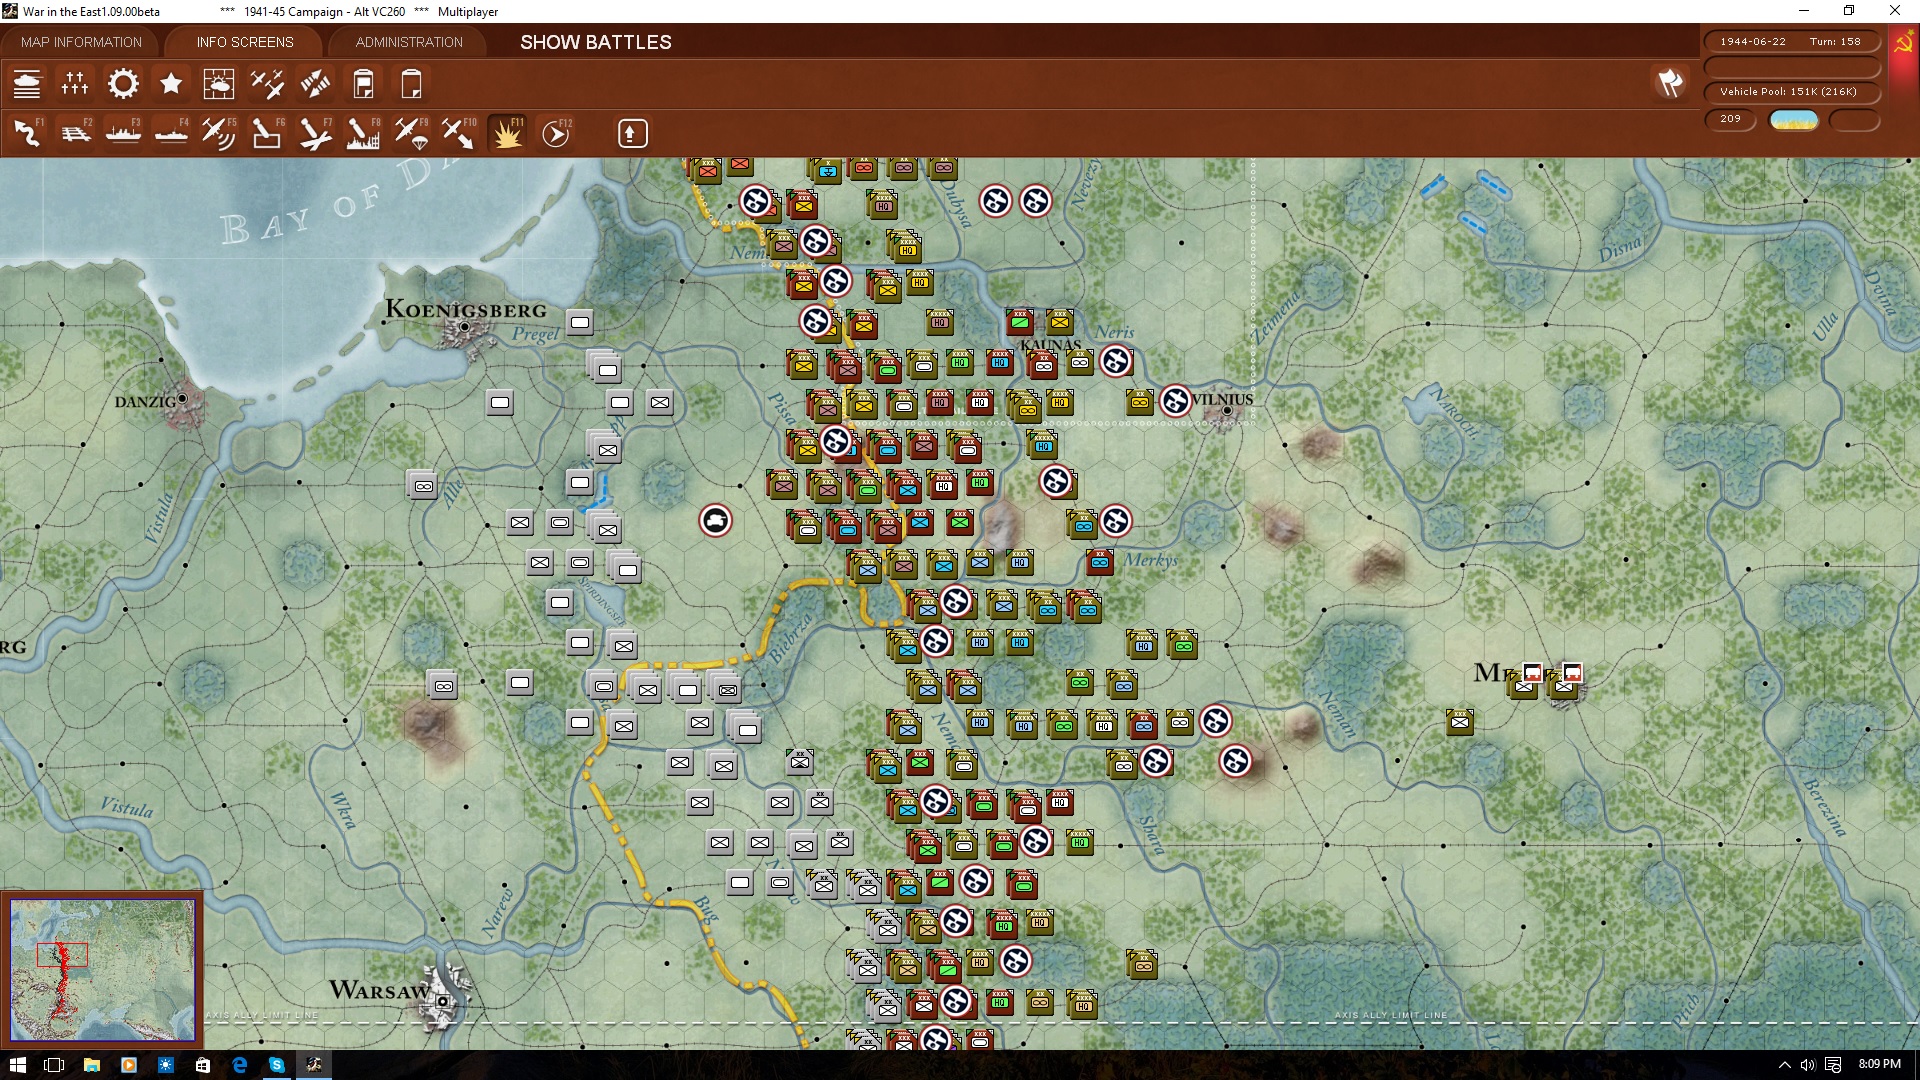Click the 209 value box
This screenshot has height=1080, width=1920.
pos(1730,119)
